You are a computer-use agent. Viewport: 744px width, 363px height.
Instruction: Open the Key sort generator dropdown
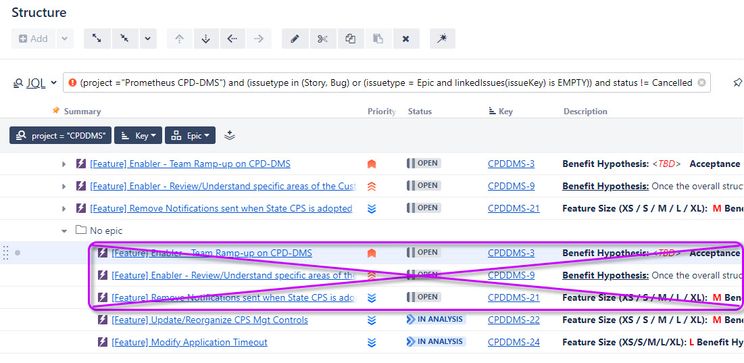coord(138,136)
